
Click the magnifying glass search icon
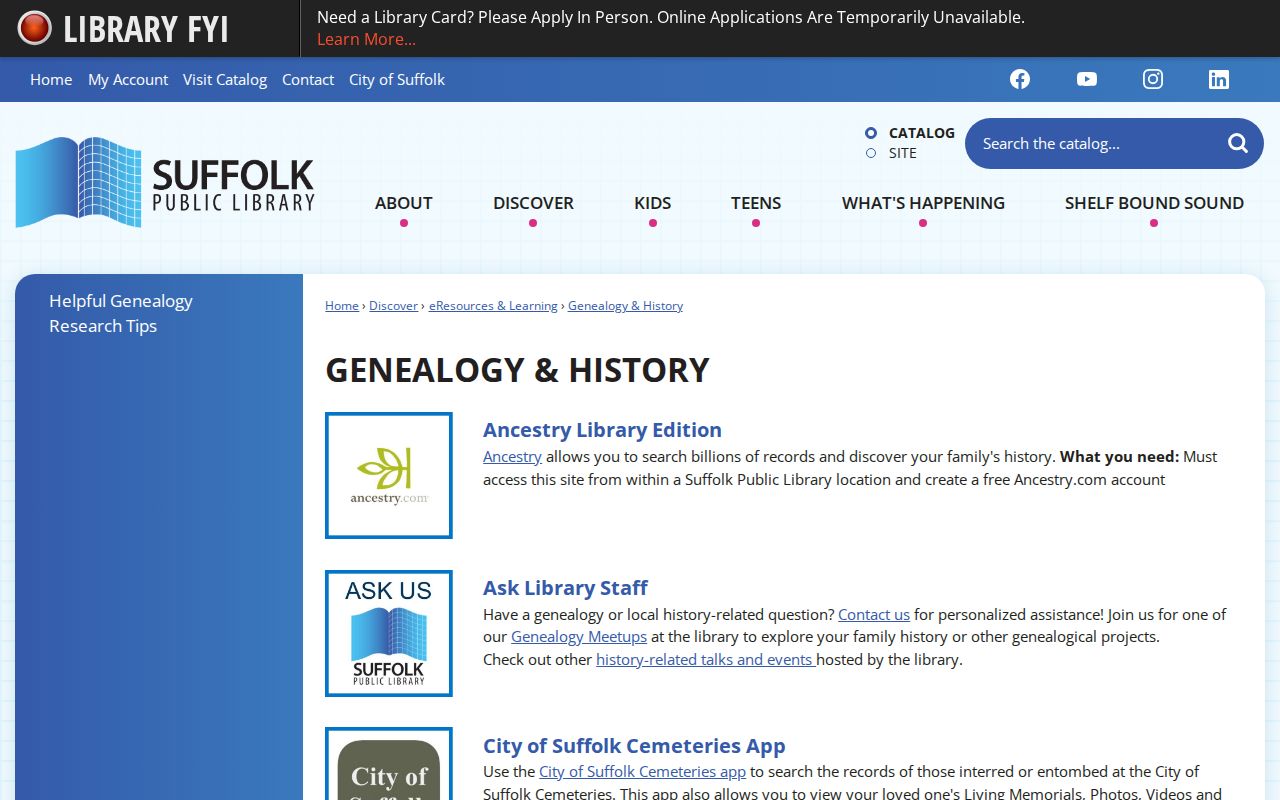click(x=1238, y=144)
